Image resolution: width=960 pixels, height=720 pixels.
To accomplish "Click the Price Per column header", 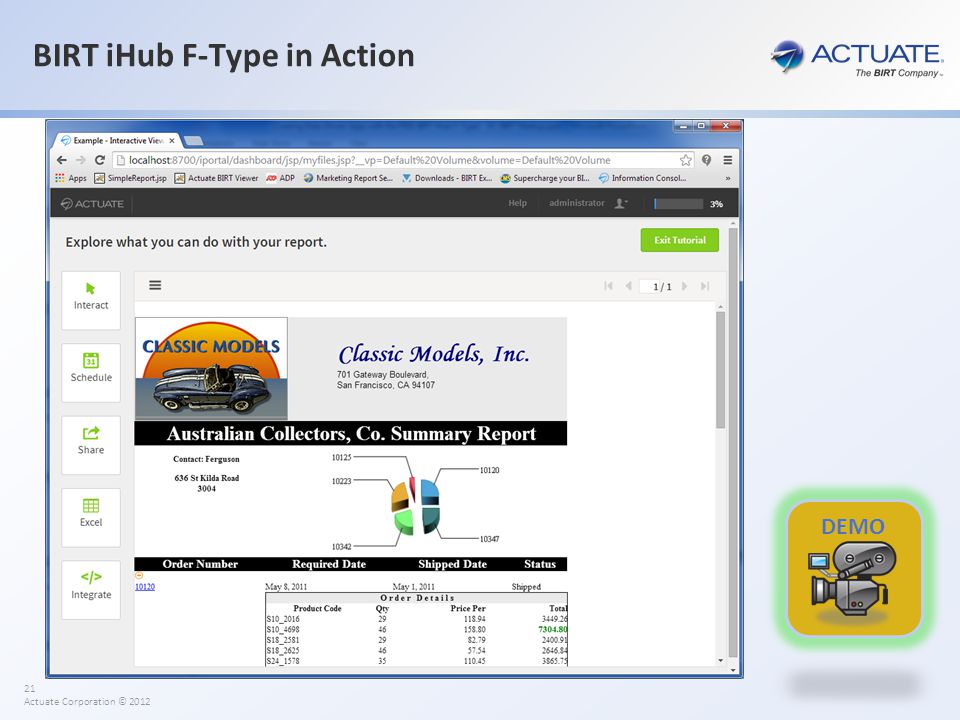I will click(x=468, y=609).
